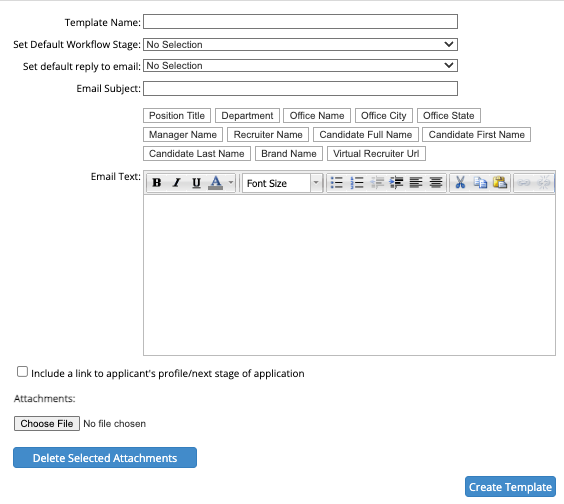Insert Recruiter Name placeholder
Screen dimensions: 564x504
tap(268, 135)
